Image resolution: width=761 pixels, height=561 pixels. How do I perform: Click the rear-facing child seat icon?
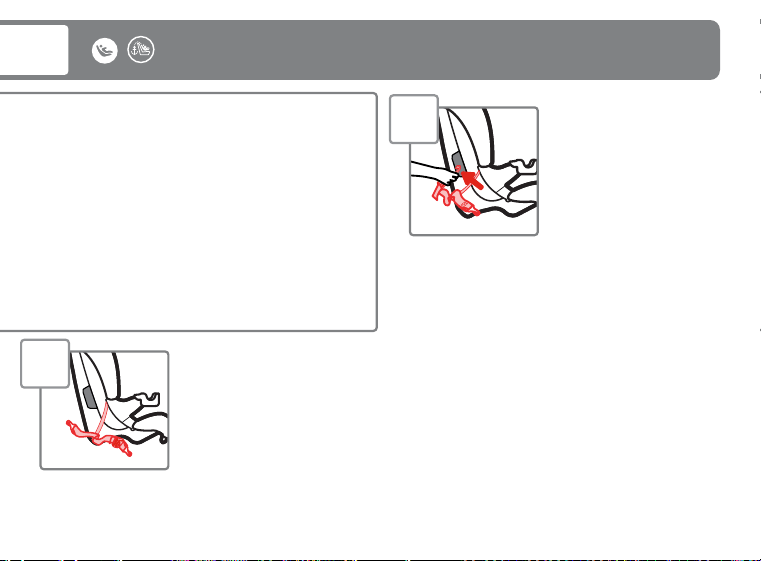104,50
